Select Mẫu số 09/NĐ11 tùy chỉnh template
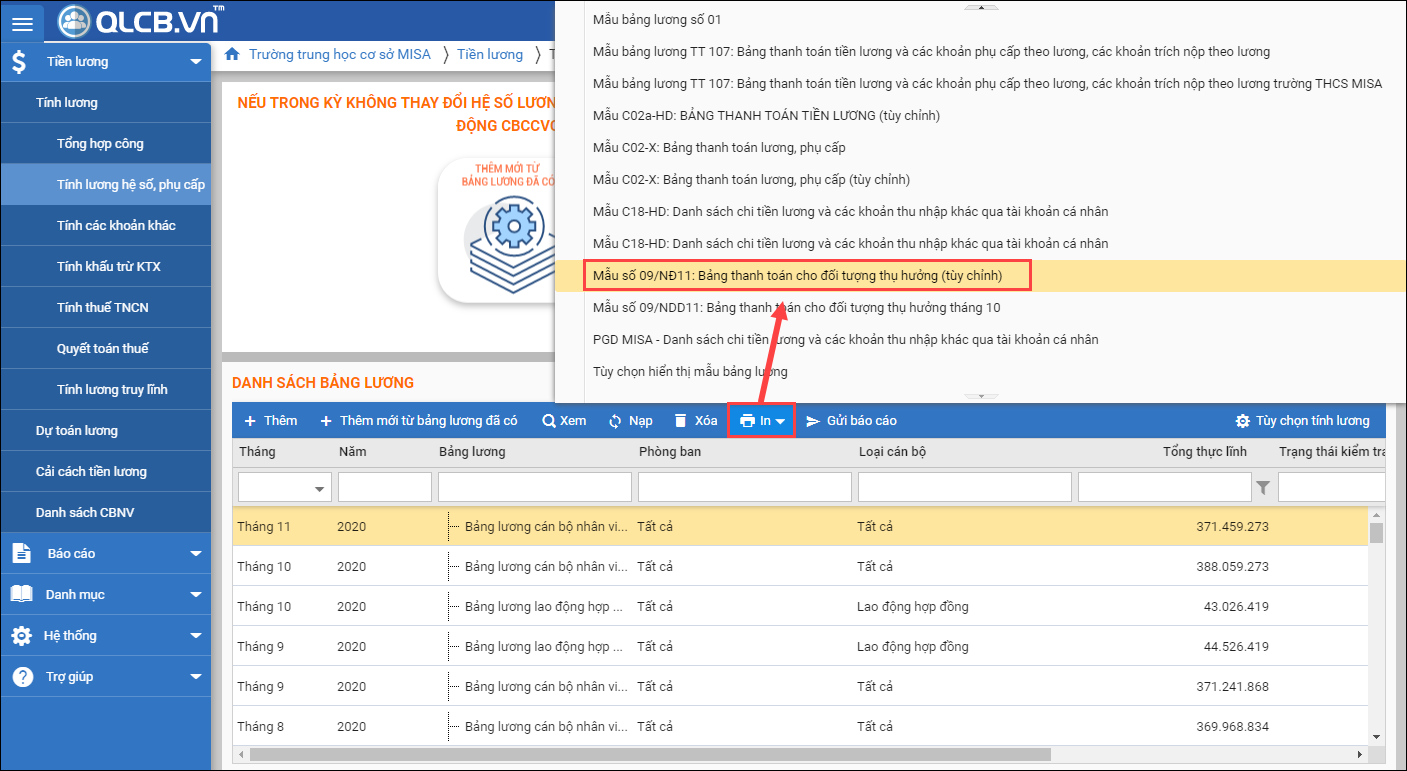1407x771 pixels. click(796, 275)
